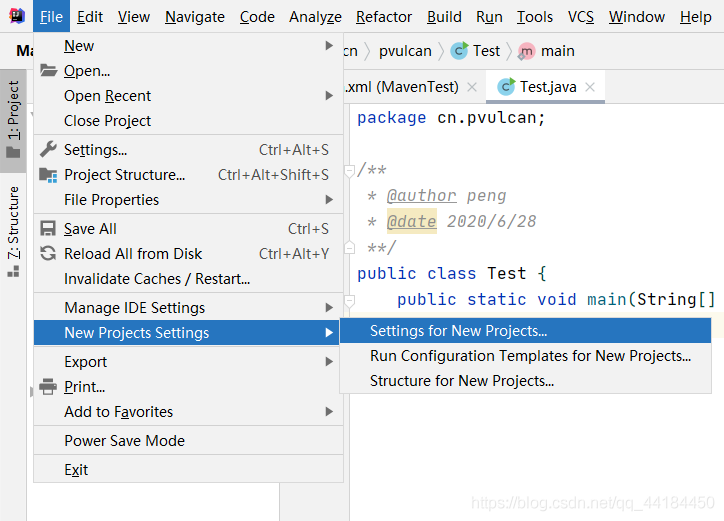
Task: Choose Structure for New Projects
Action: [461, 381]
